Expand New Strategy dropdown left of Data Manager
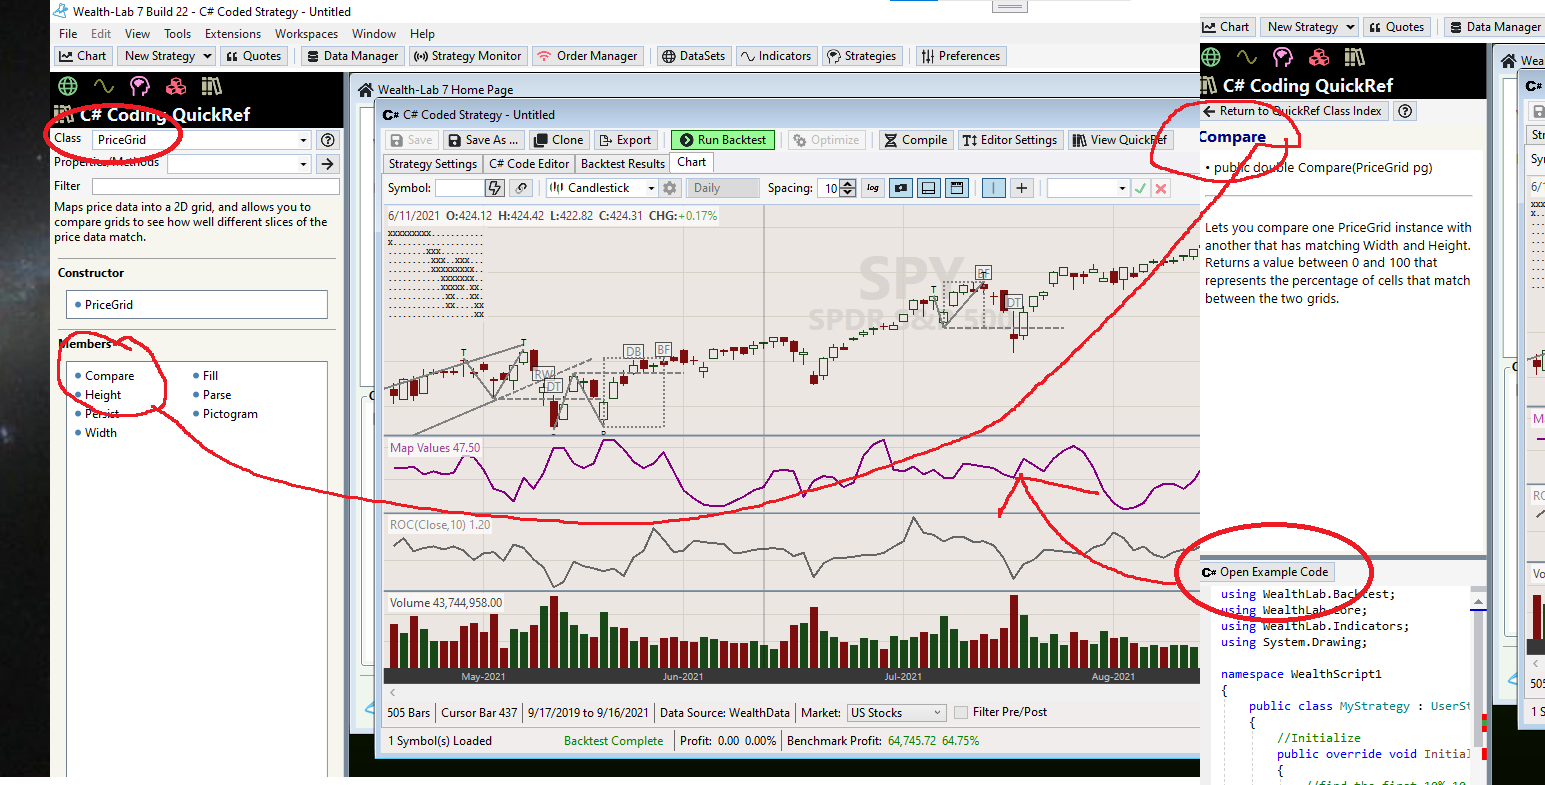Viewport: 1545px width, 785px height. click(208, 56)
